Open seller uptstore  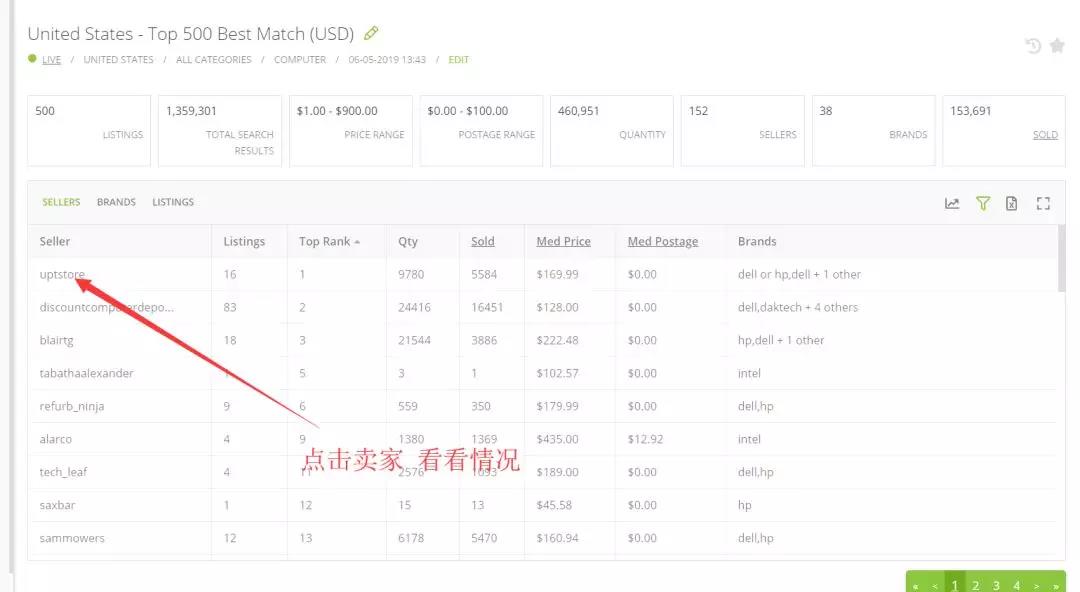[62, 274]
